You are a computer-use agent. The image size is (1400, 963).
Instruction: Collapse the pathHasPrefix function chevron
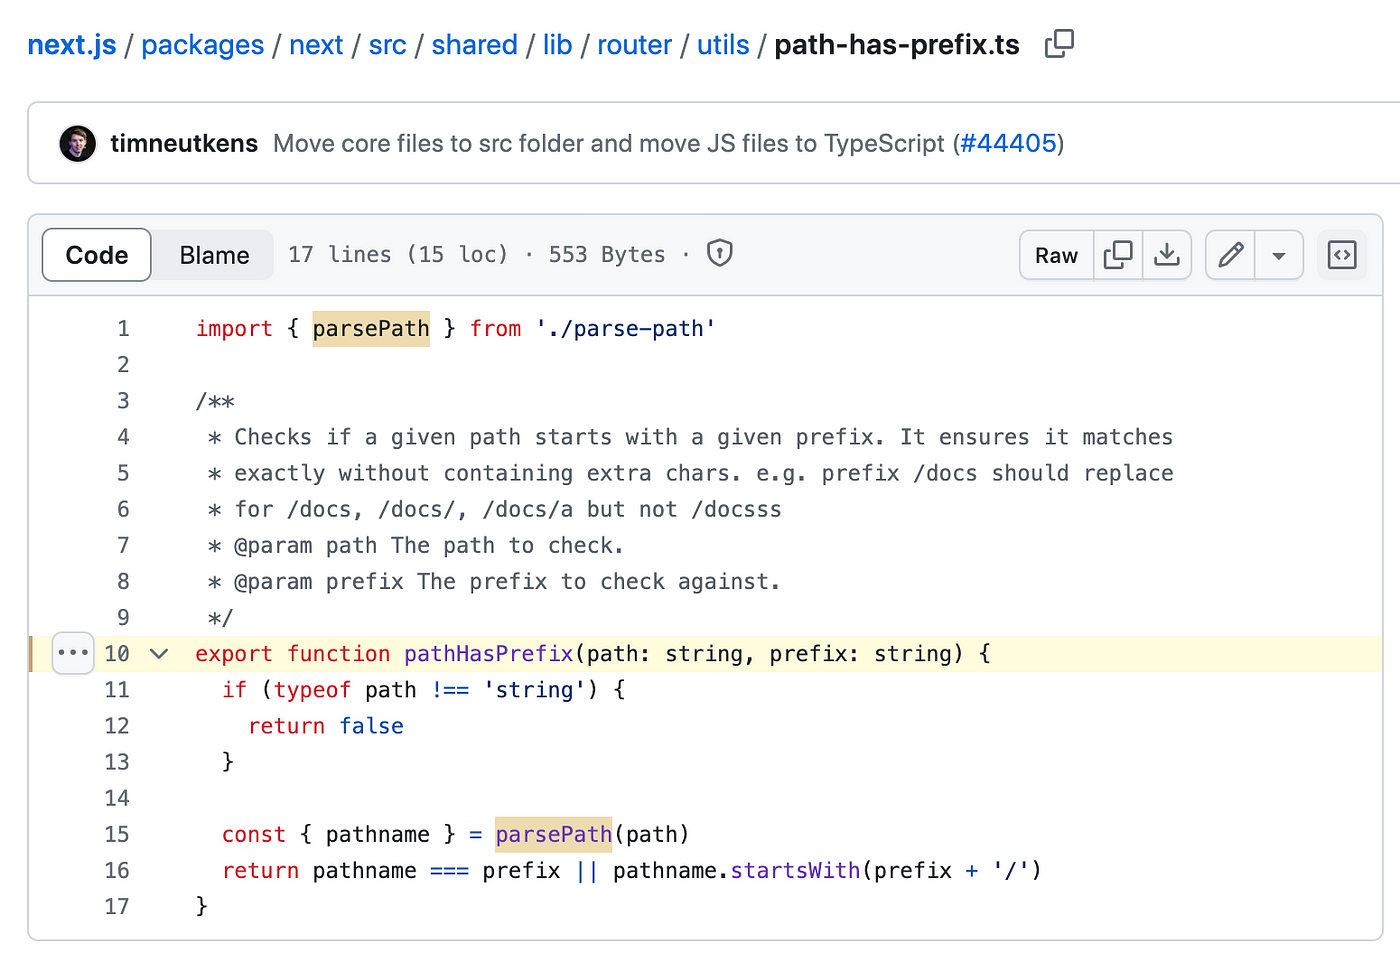tap(159, 654)
